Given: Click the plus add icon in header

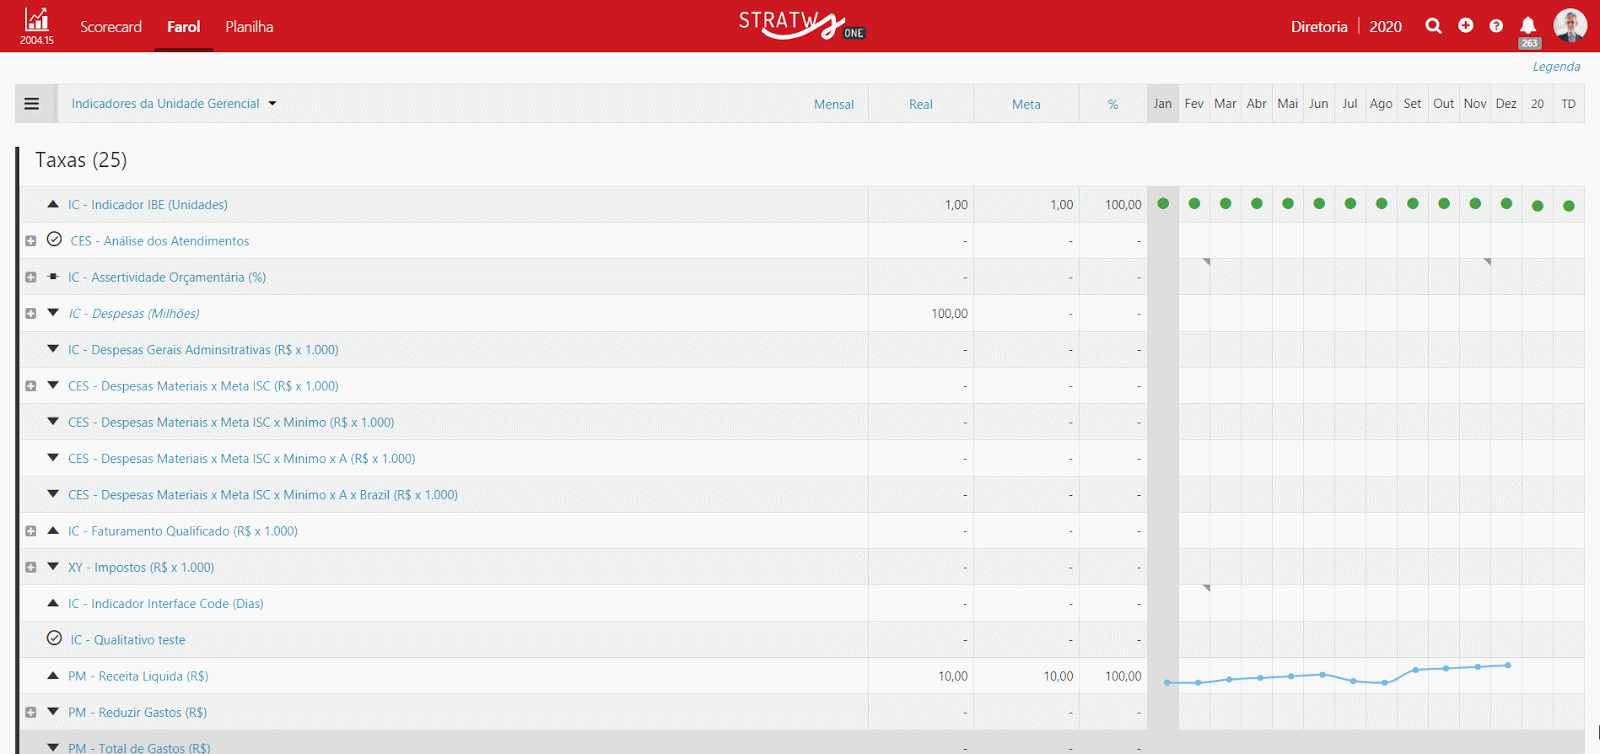Looking at the screenshot, I should point(1465,26).
